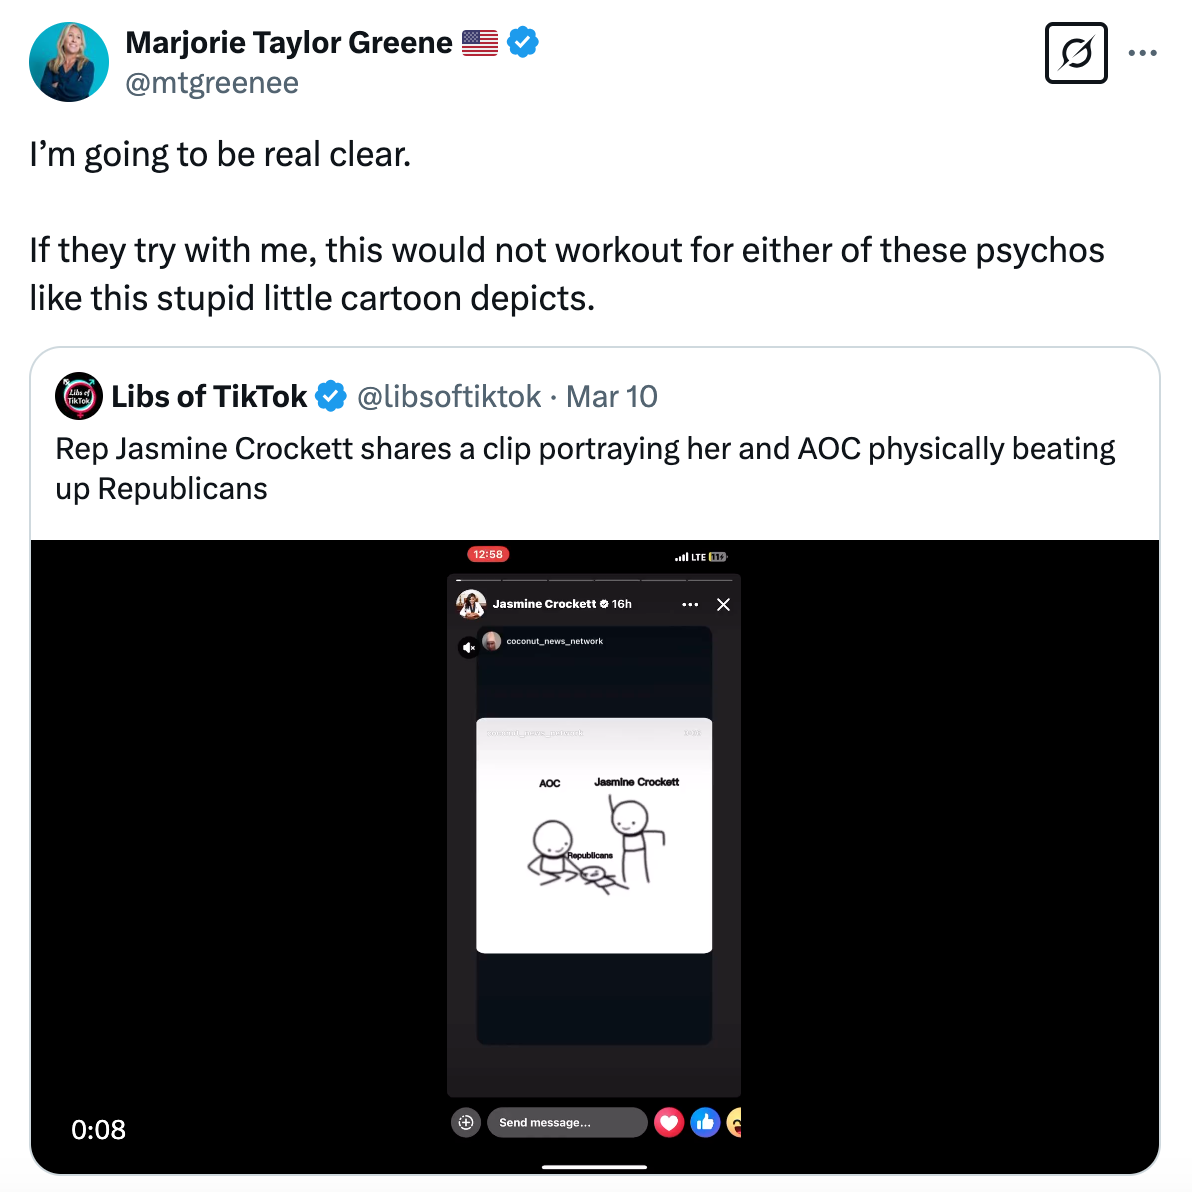The width and height of the screenshot is (1192, 1192).
Task: Click the plus circle icon beside message box
Action: click(x=466, y=1123)
